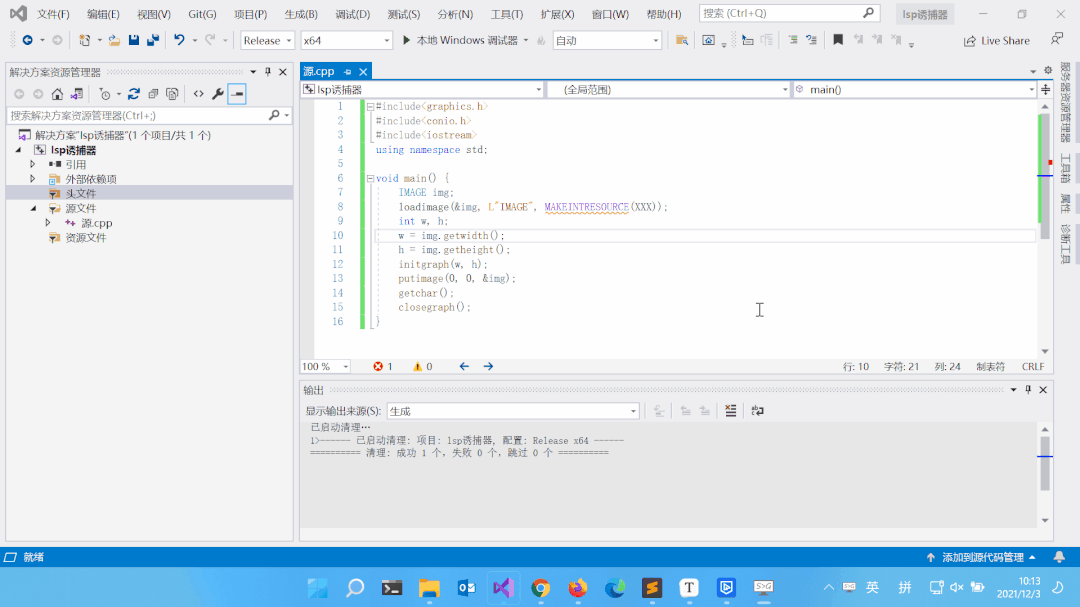Click the Sync/Refresh icon in Solution Explorer
The height and width of the screenshot is (607, 1080).
click(x=133, y=94)
